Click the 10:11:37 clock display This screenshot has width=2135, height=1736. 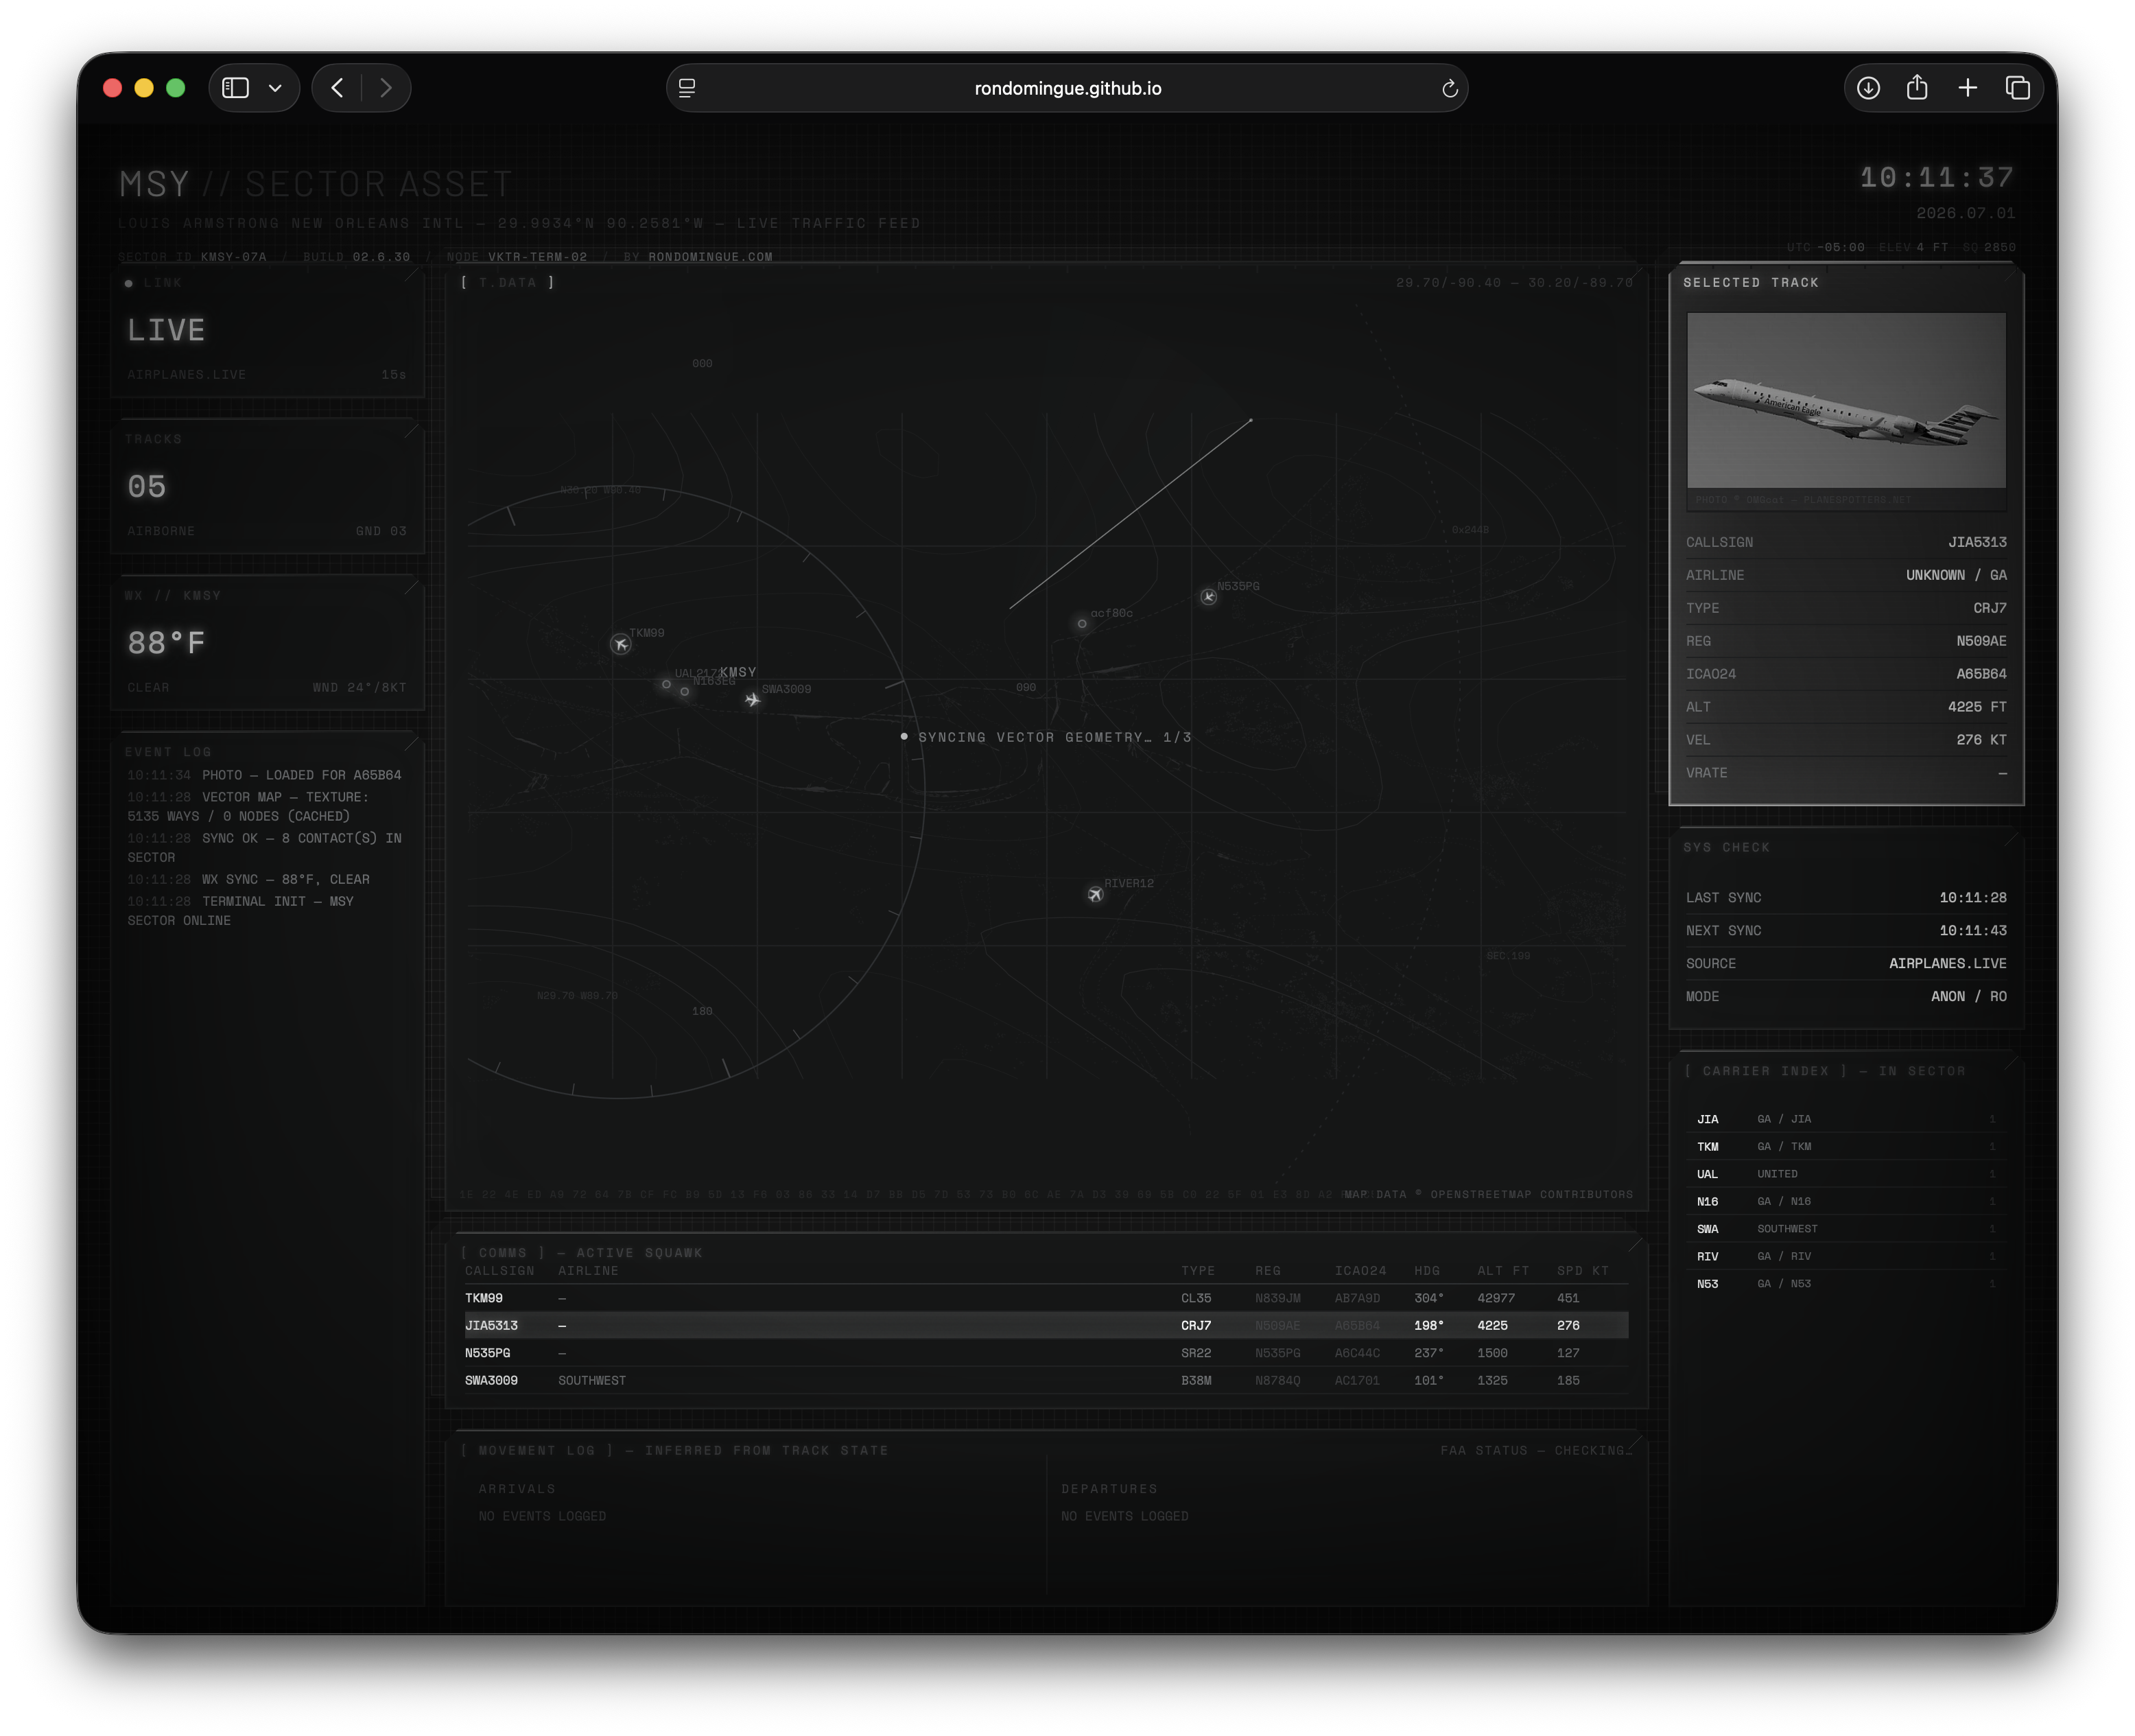coord(1937,178)
